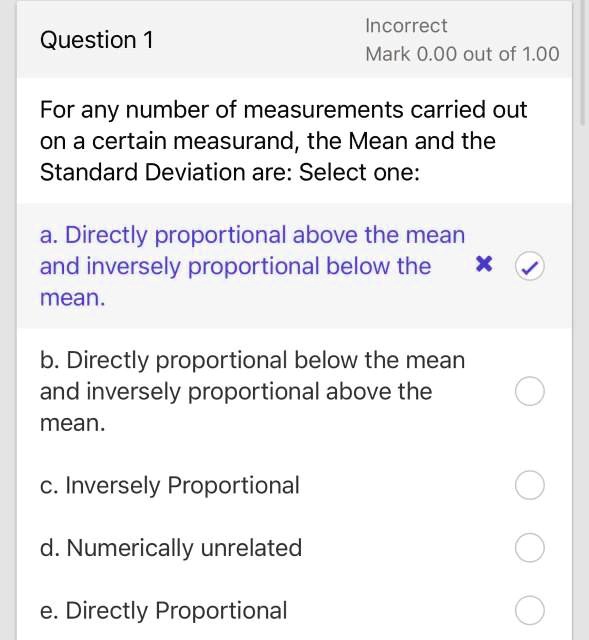Viewport: 589px width, 640px height.
Task: Click the 'e. Directly Proportional' answer label
Action: [x=164, y=611]
